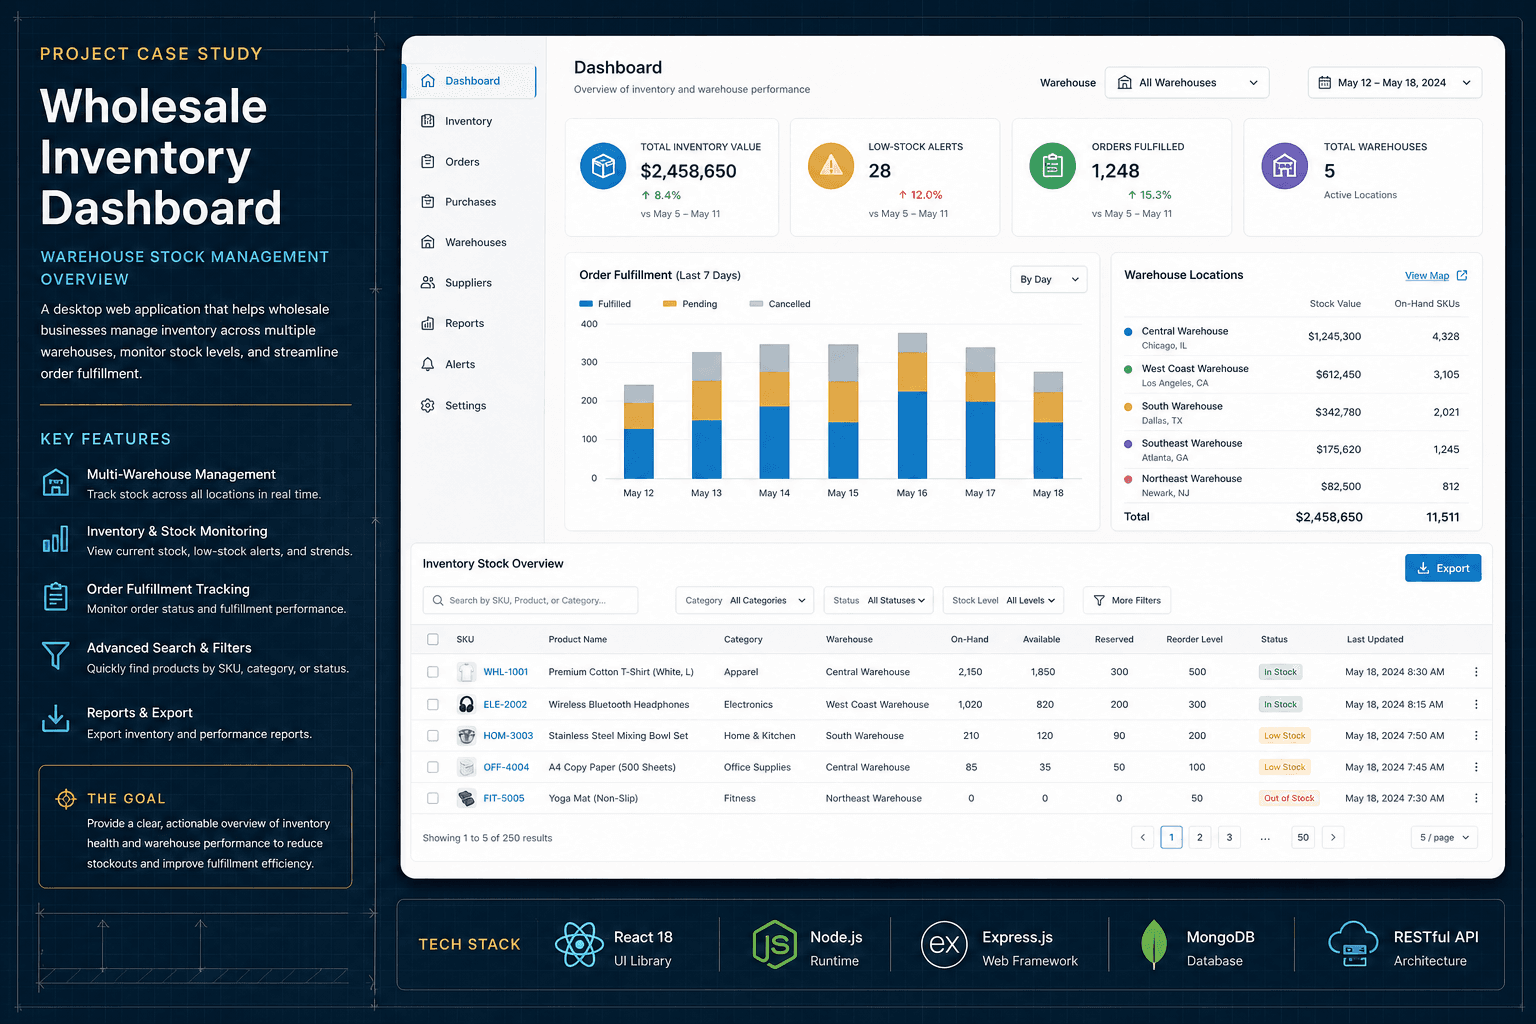Open the May 12 – May 18, 2024 date picker
This screenshot has width=1536, height=1024.
tap(1395, 83)
